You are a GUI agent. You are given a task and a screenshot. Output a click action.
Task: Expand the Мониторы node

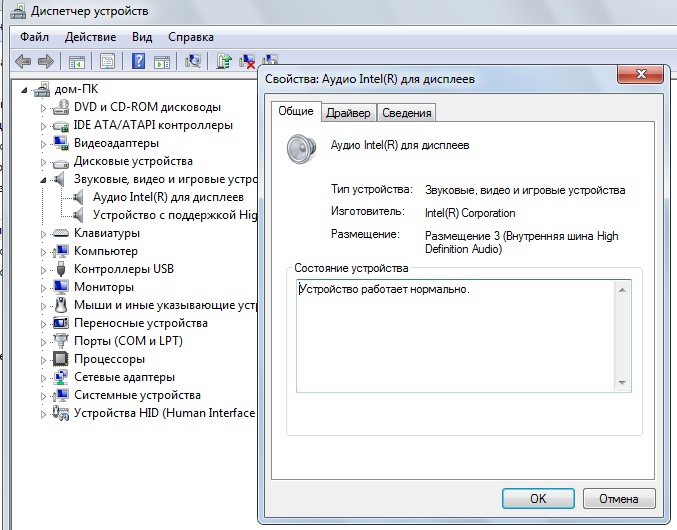(x=43, y=288)
